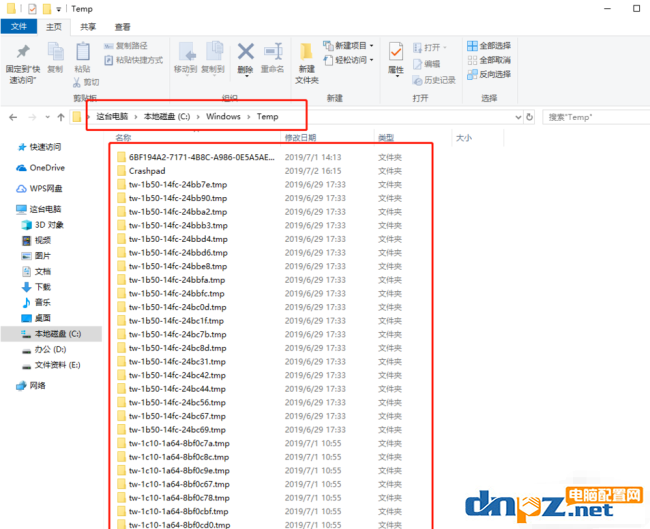Image resolution: width=650 pixels, height=529 pixels.
Task: Select 本地磁盘 (C:) in sidebar
Action: (x=51, y=334)
